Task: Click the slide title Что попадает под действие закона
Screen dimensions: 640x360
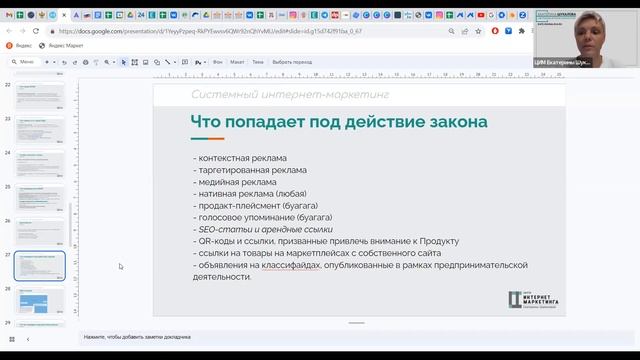Action: pos(339,122)
